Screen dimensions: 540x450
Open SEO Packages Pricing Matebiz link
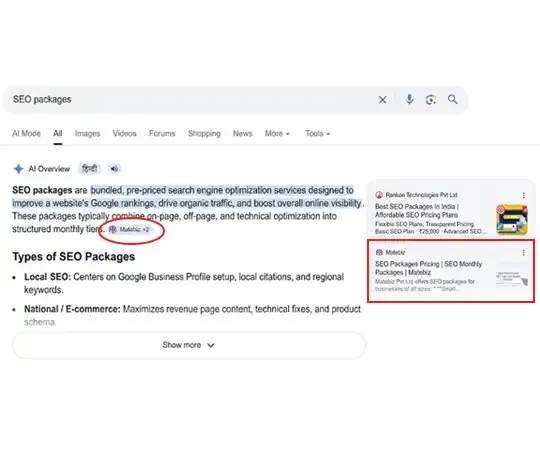428,268
